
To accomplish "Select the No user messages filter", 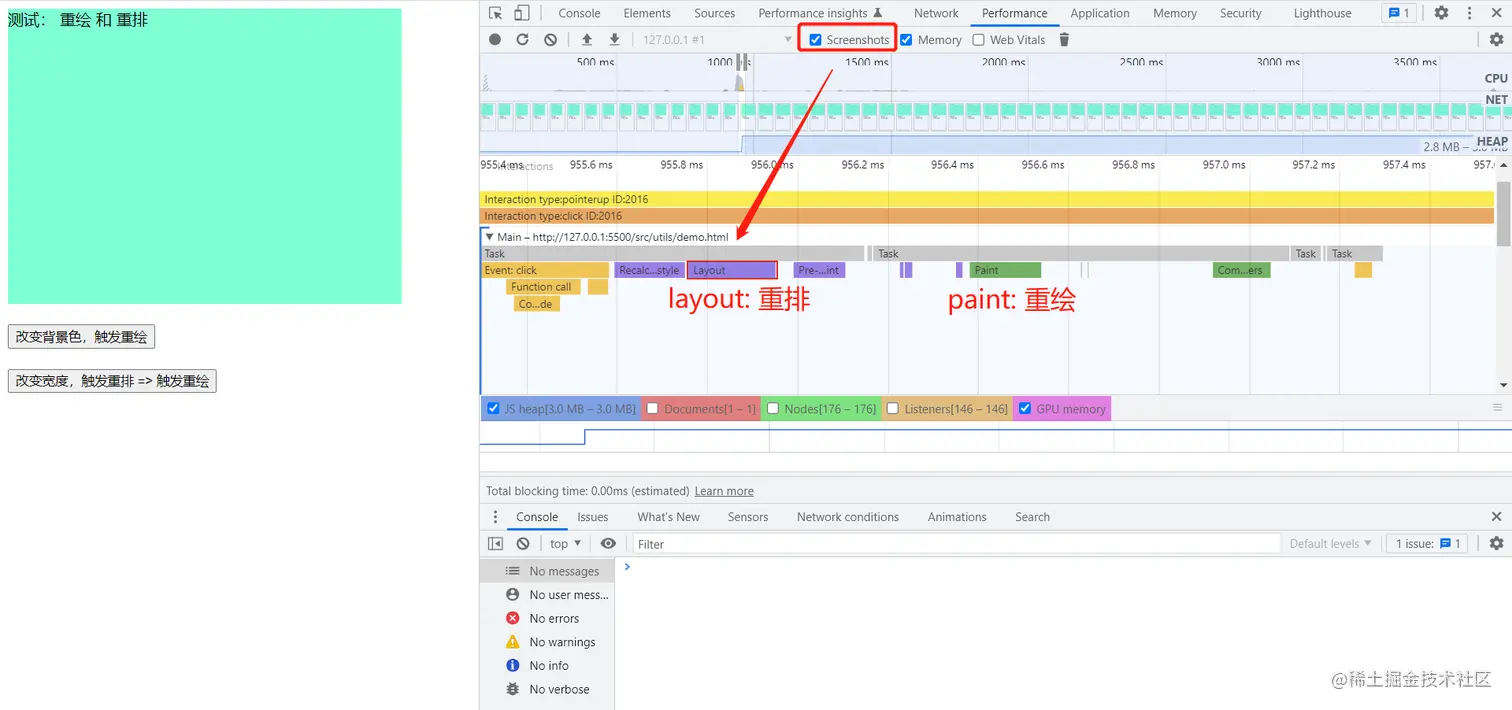I will pos(547,595).
